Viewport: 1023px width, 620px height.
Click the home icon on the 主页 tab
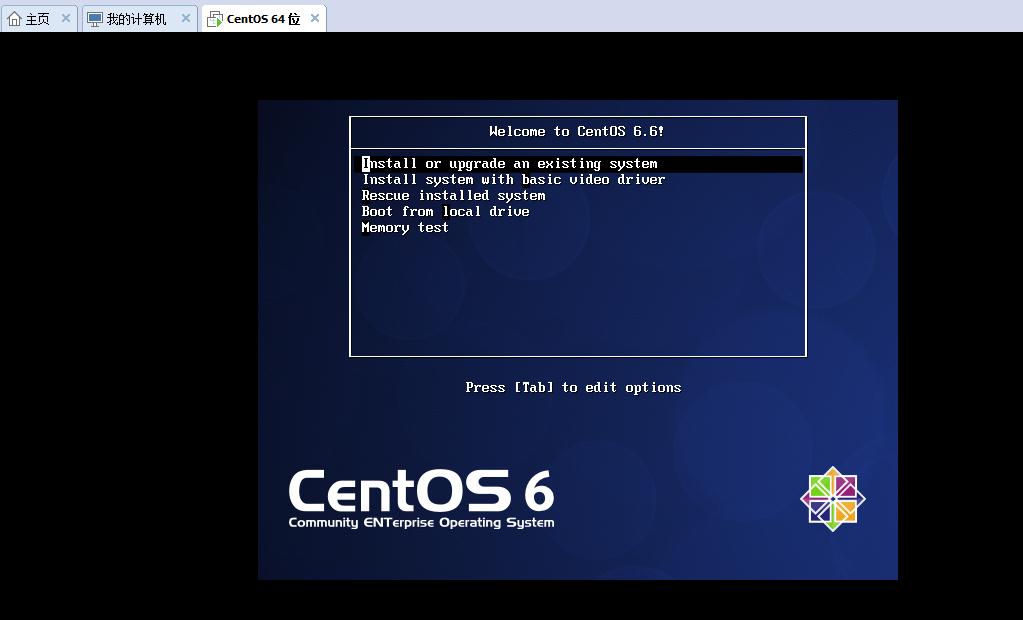click(x=14, y=17)
